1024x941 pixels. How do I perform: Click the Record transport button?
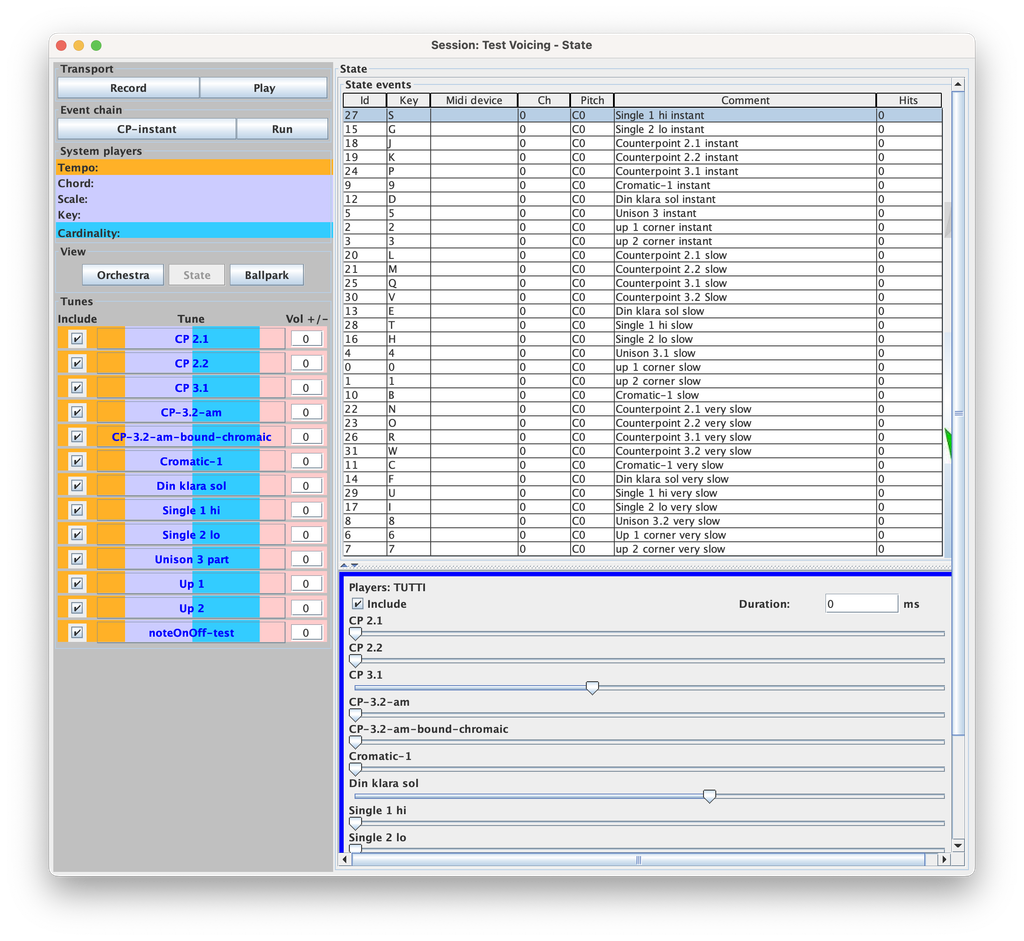(x=128, y=88)
